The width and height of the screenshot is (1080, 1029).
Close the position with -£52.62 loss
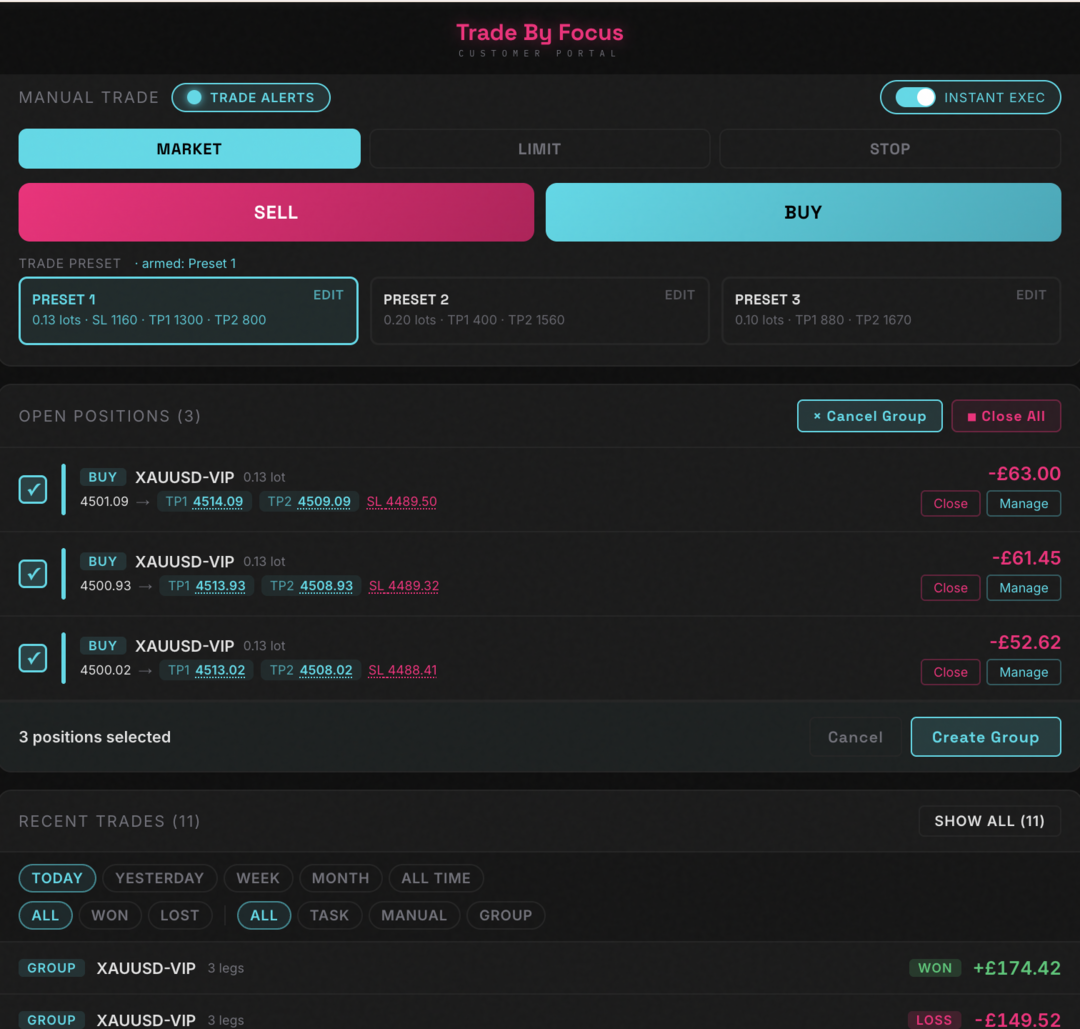(951, 672)
